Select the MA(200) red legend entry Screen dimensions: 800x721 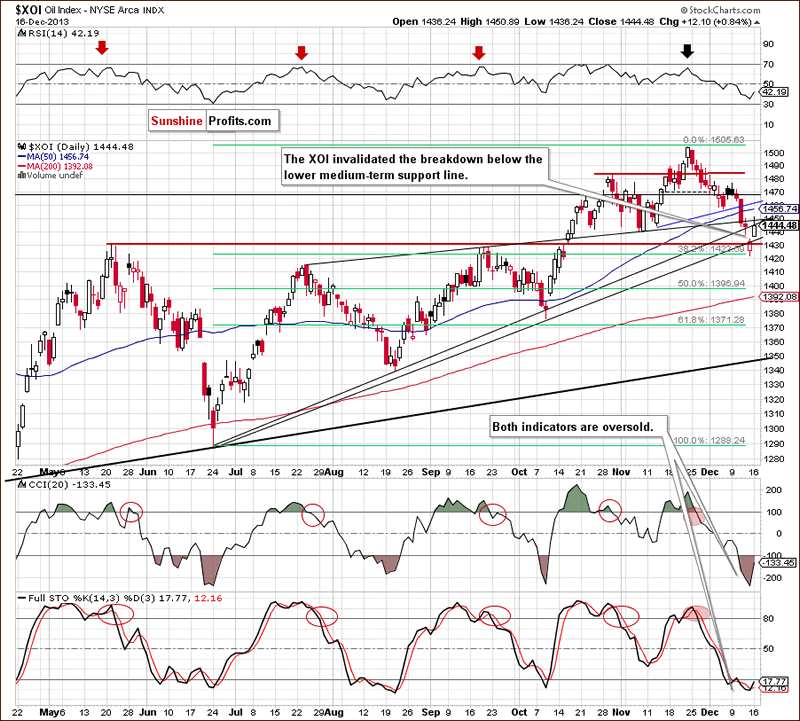(x=55, y=166)
